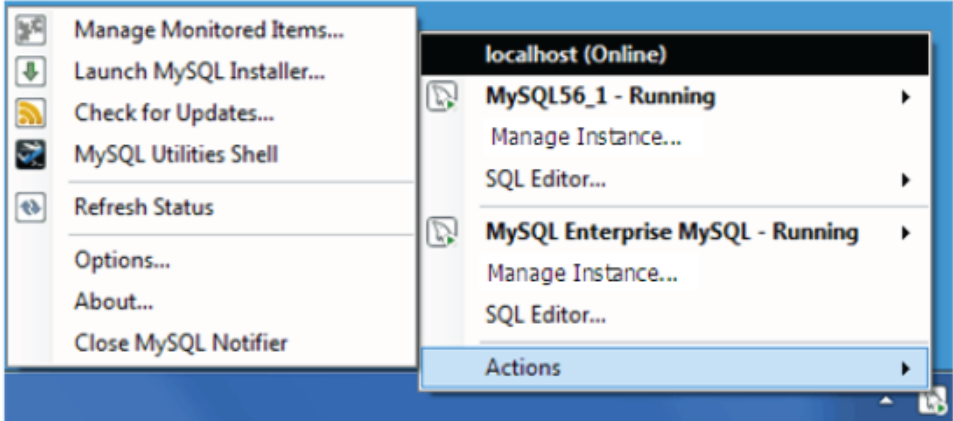Open Manage Monitored Items menu entry
Viewport: 953px width, 421px height.
[x=209, y=30]
